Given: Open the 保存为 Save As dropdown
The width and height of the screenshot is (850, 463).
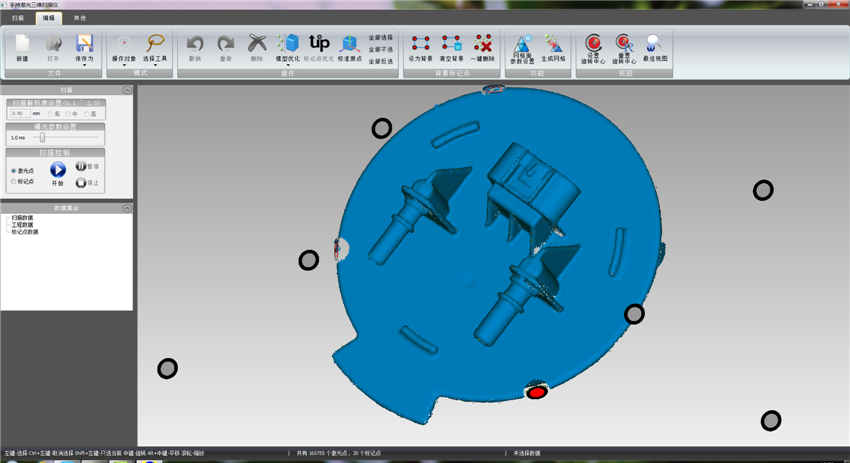Looking at the screenshot, I should click(84, 65).
